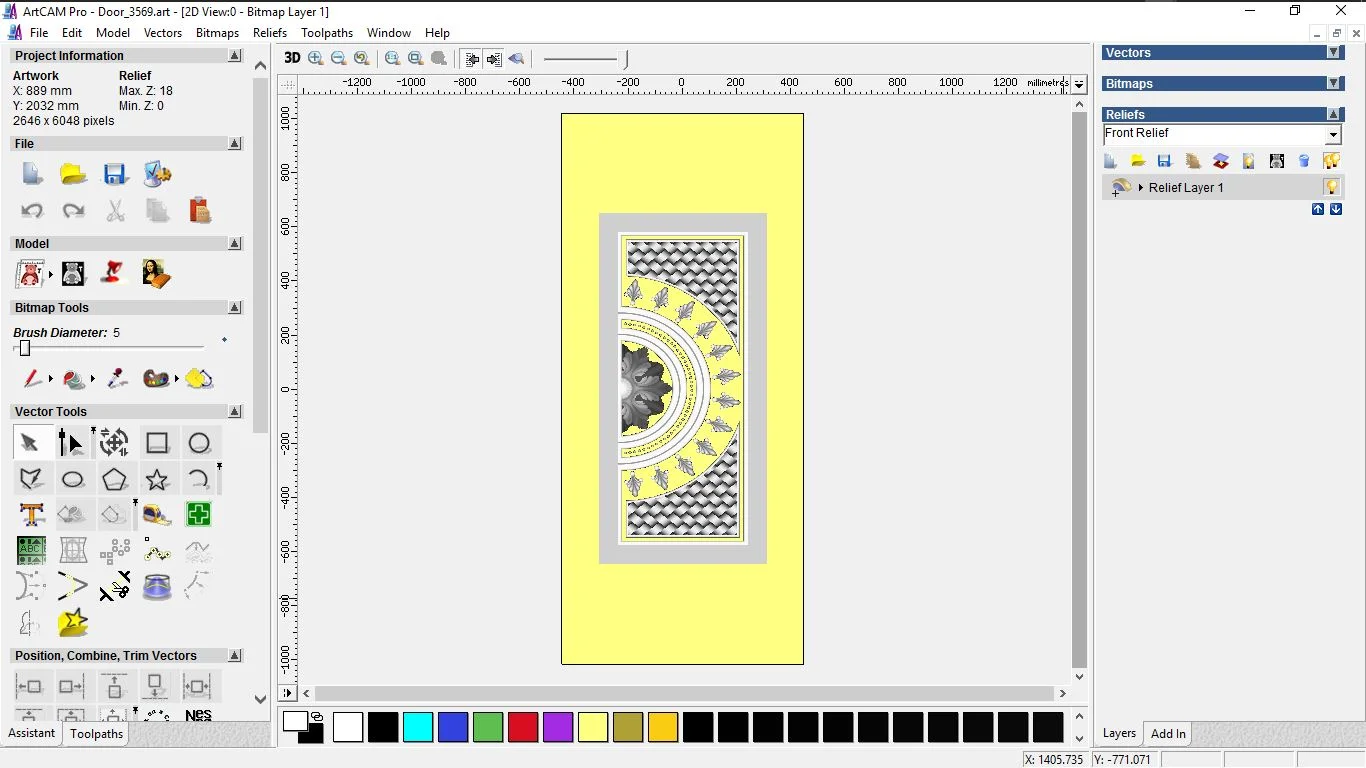Select the Create Rectangle vector tool

(x=157, y=443)
